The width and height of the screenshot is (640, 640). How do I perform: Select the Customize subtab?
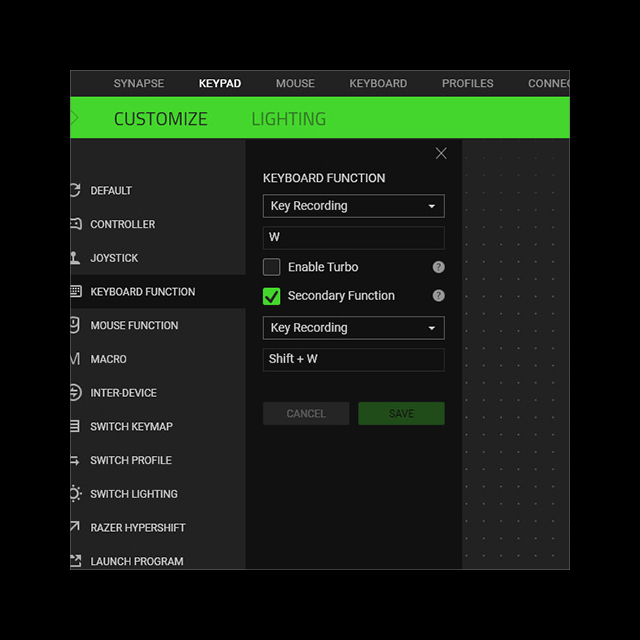coord(160,119)
